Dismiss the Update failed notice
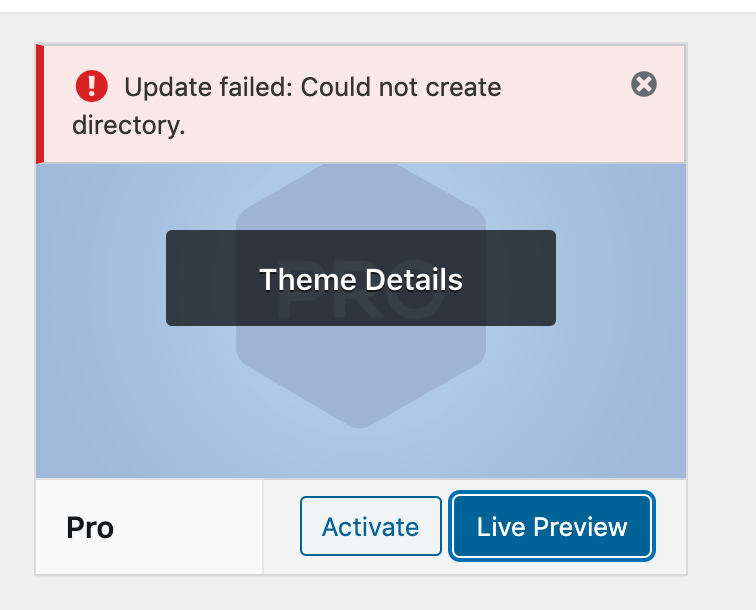 (644, 84)
